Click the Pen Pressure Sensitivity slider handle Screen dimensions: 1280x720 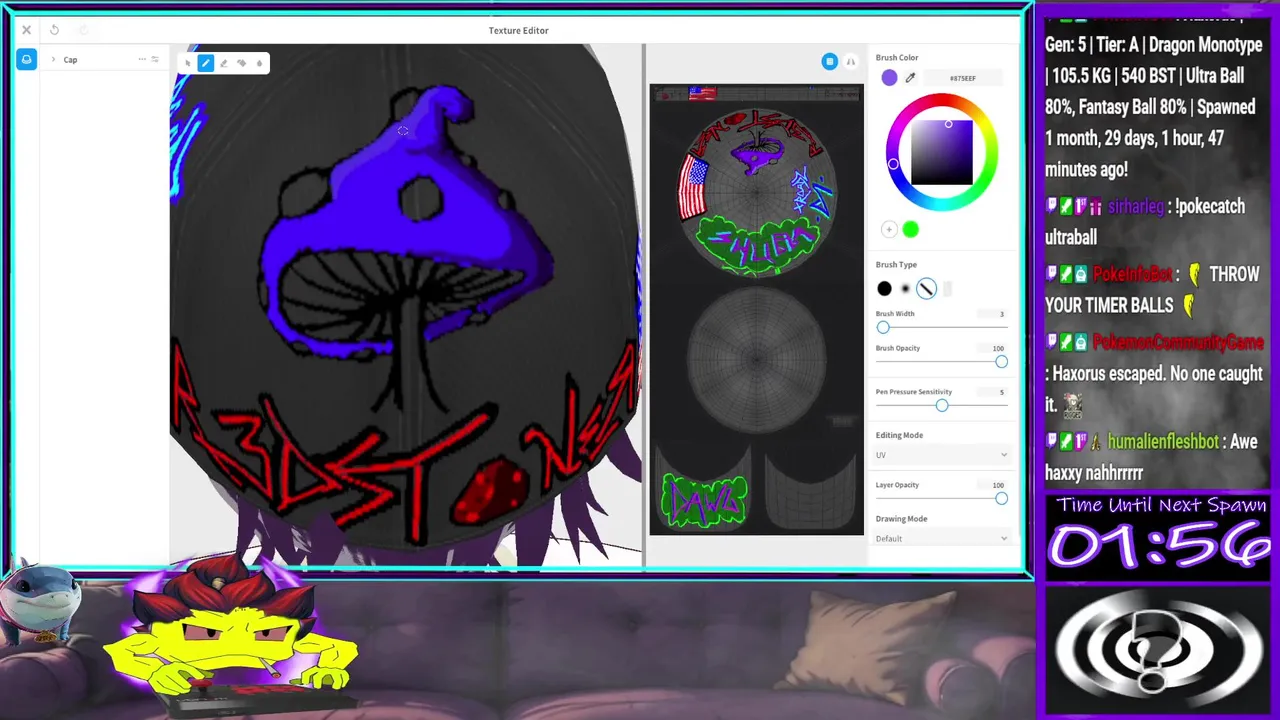click(x=941, y=405)
